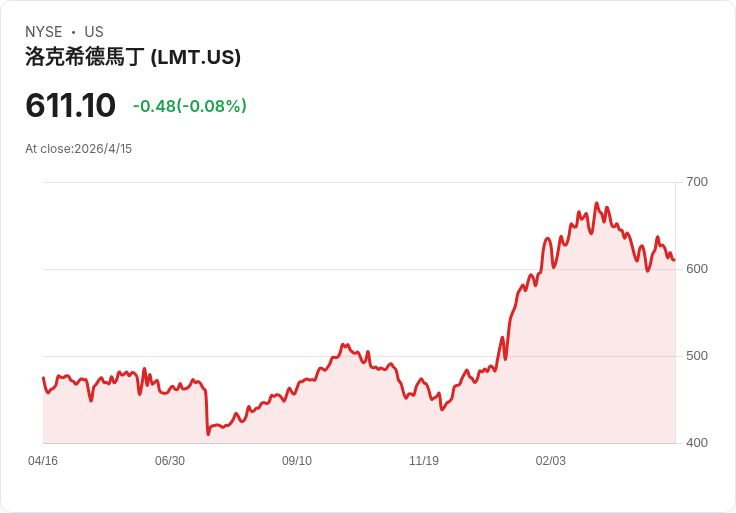Image resolution: width=736 pixels, height=513 pixels.
Task: Select the 02/03 date axis label
Action: click(551, 461)
